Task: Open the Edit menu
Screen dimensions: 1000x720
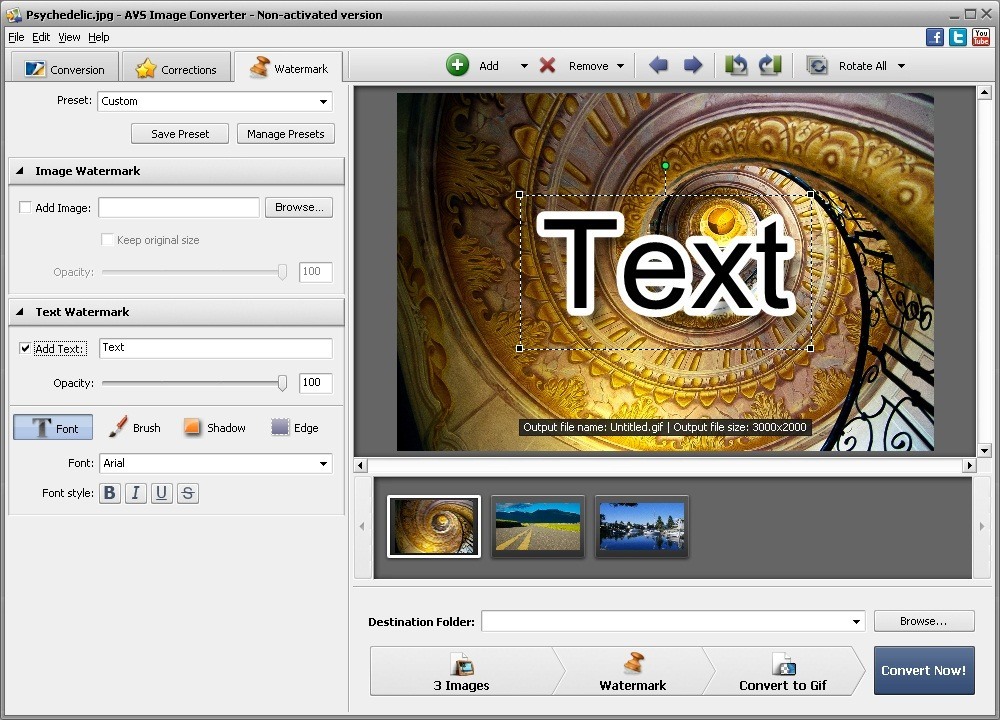Action: point(41,37)
